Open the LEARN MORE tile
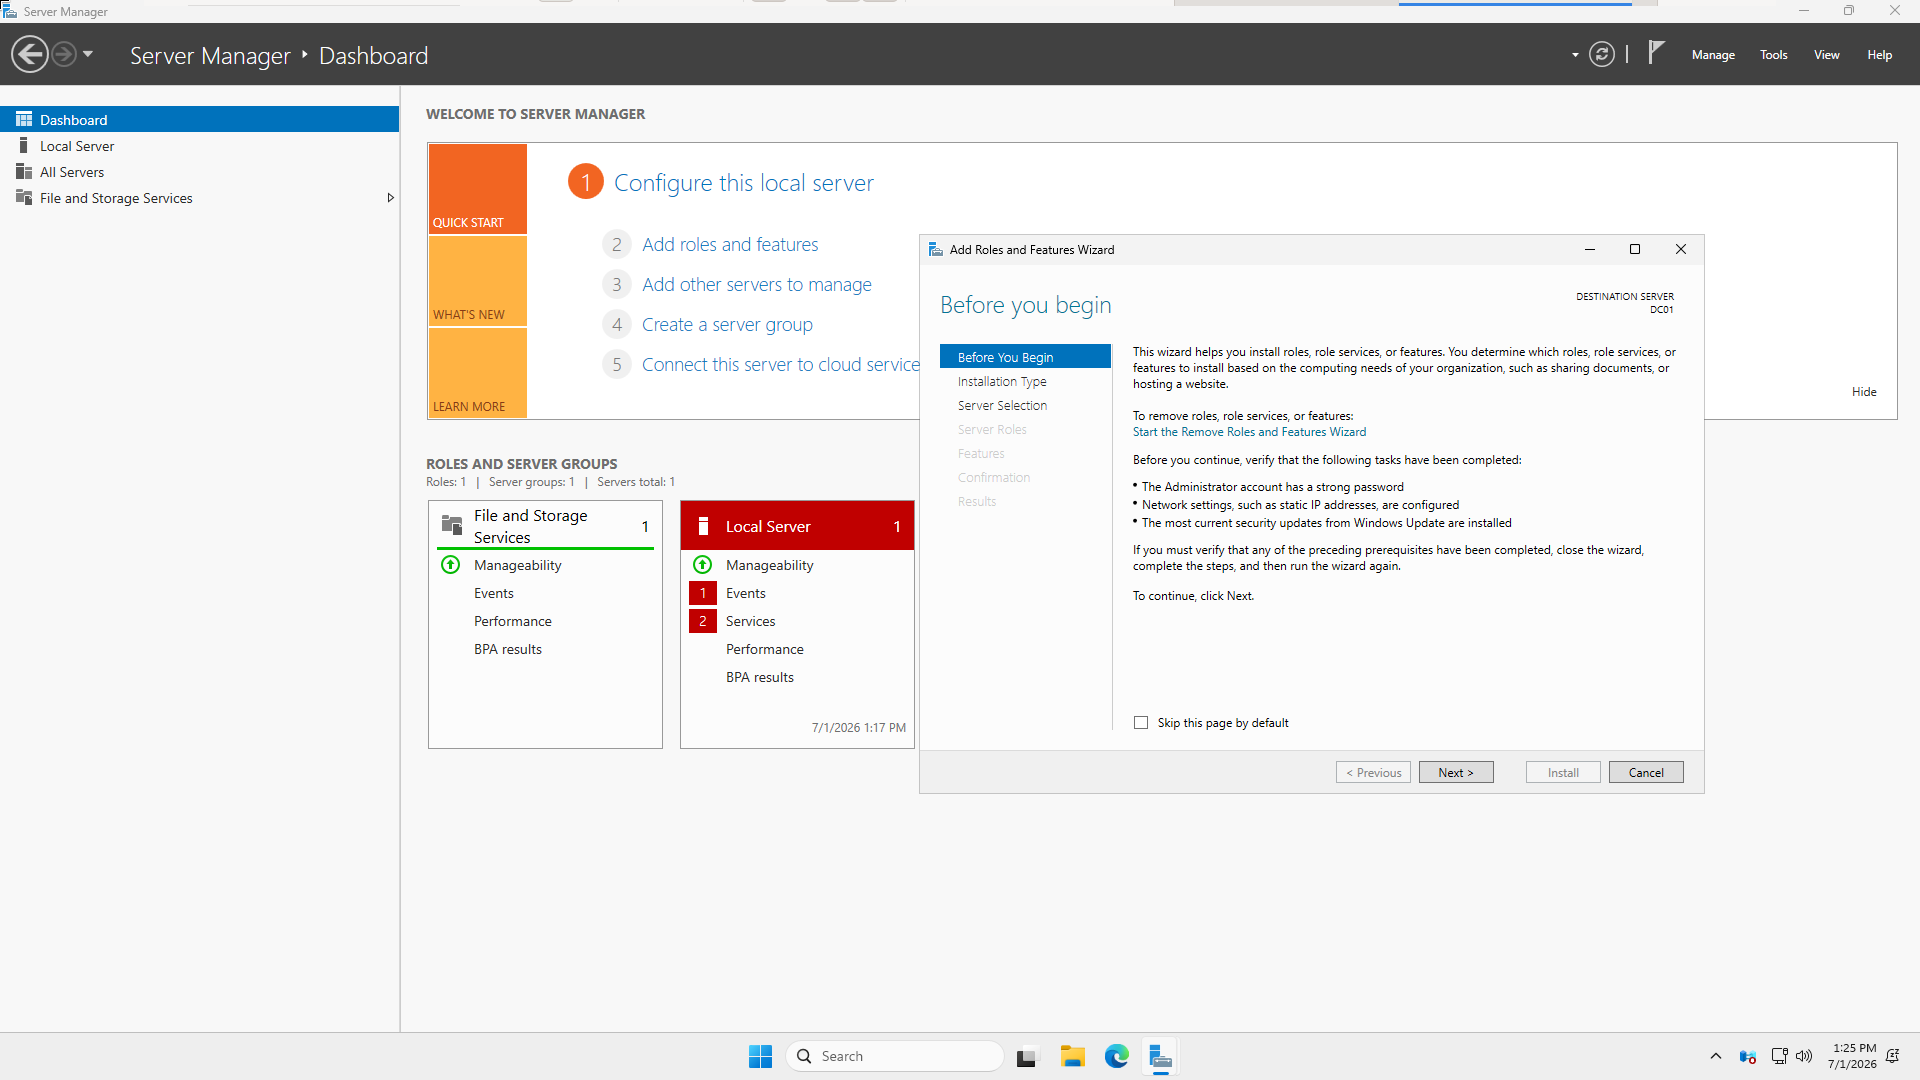1920x1080 pixels. (478, 373)
